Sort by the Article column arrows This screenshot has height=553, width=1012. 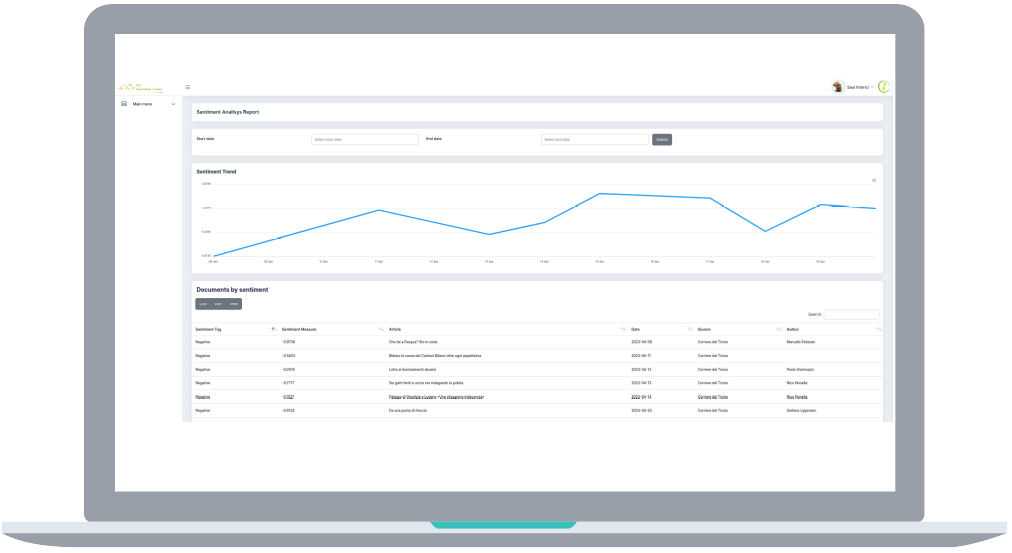[x=623, y=330]
